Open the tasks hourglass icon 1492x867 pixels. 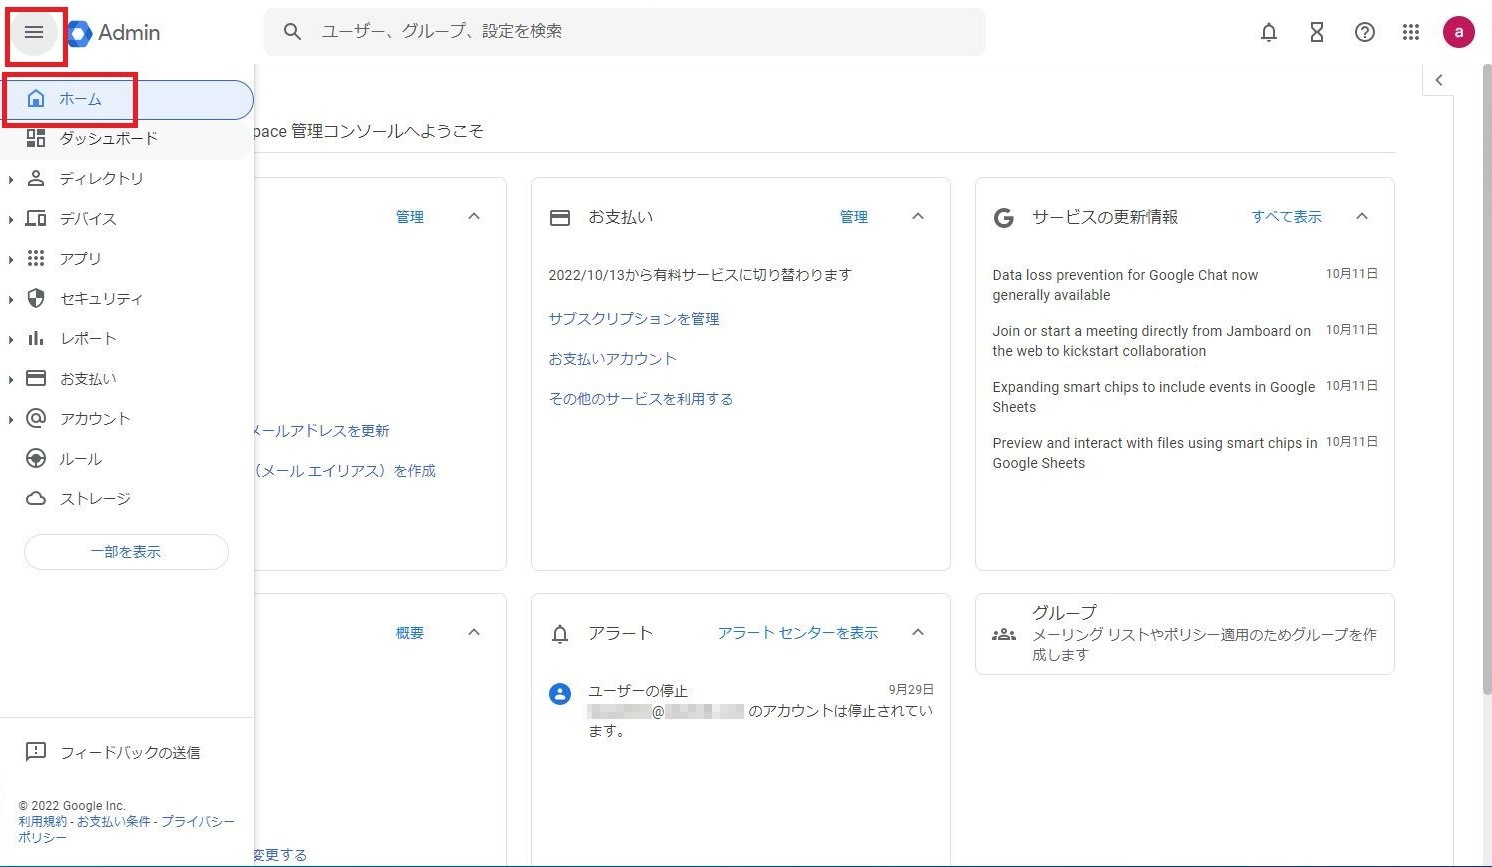[x=1317, y=33]
